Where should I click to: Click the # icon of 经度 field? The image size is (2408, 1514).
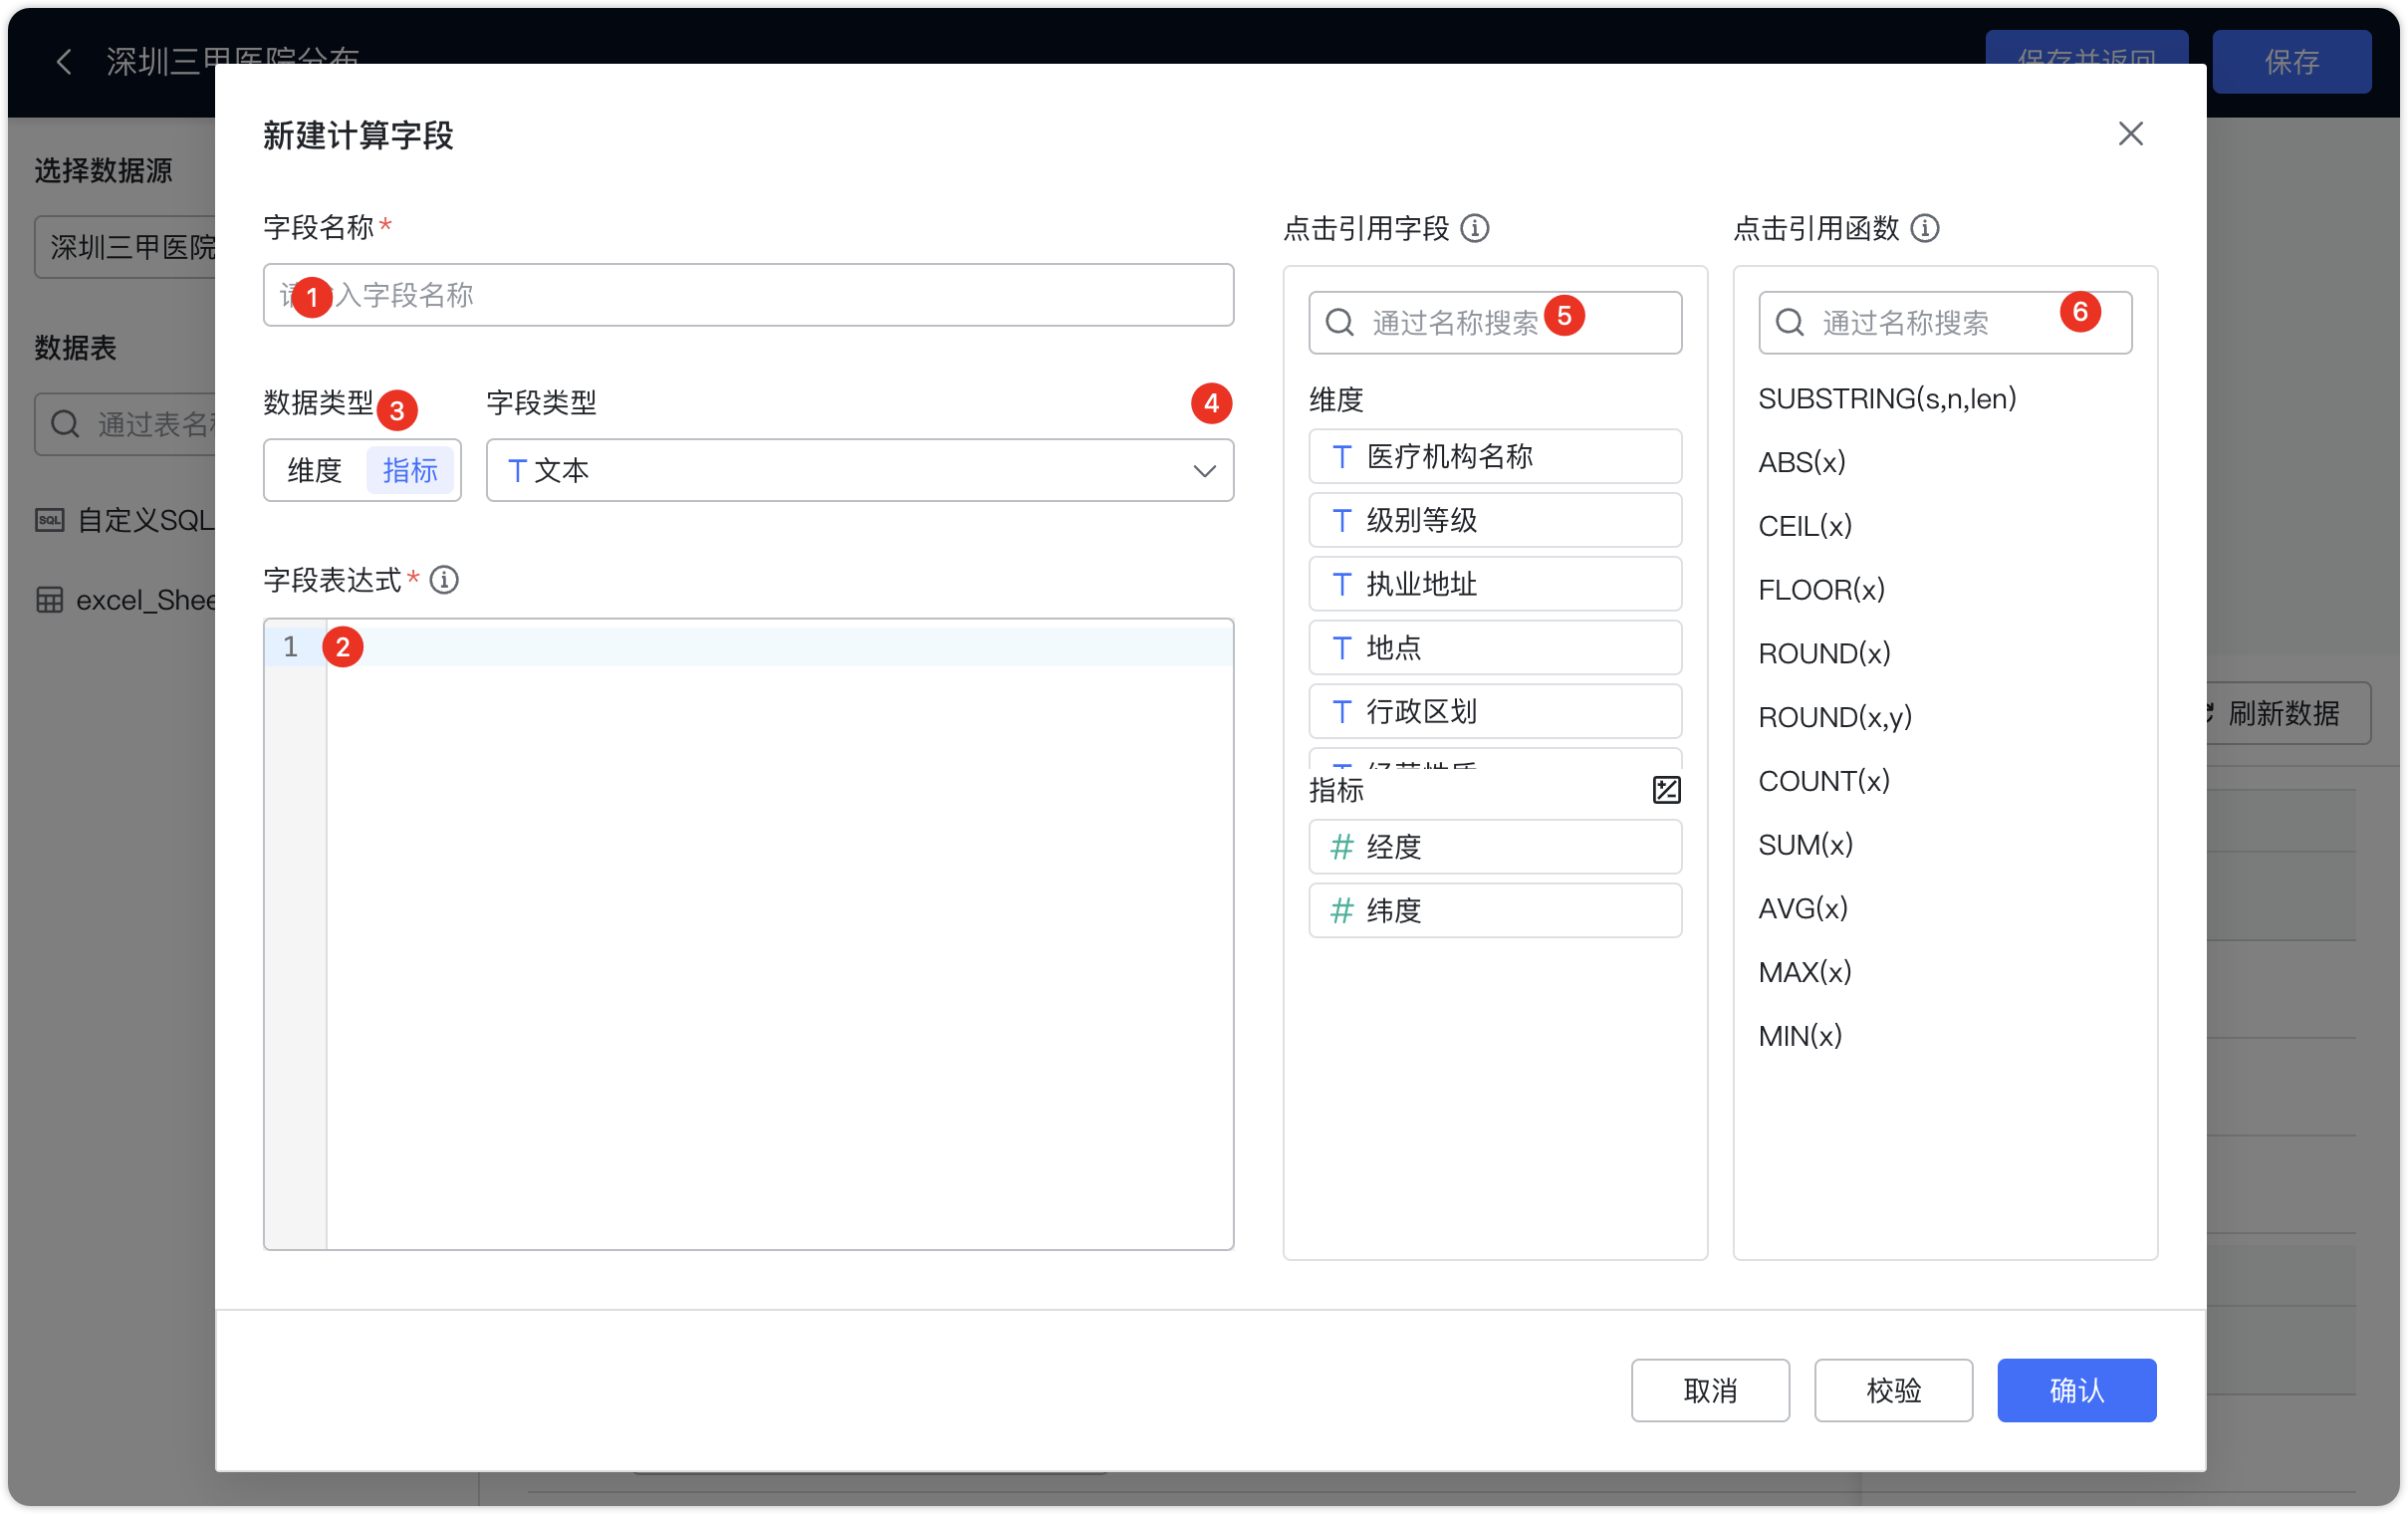point(1342,847)
